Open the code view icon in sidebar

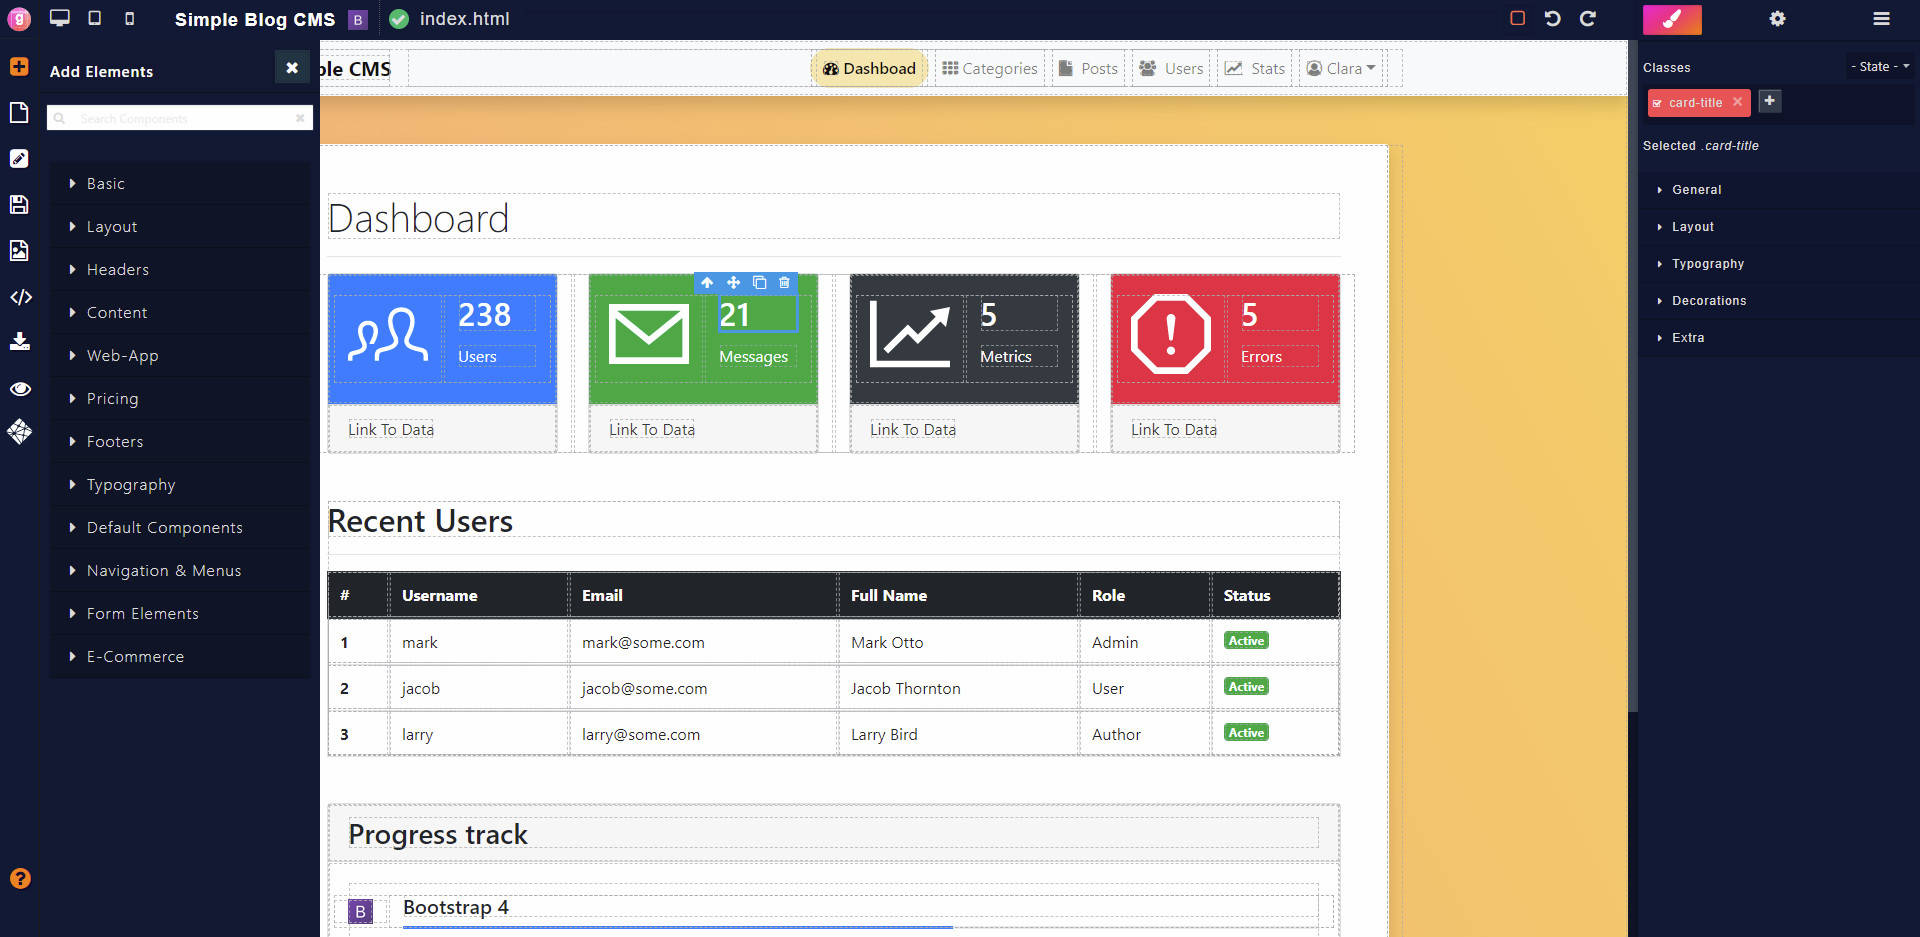(x=18, y=296)
